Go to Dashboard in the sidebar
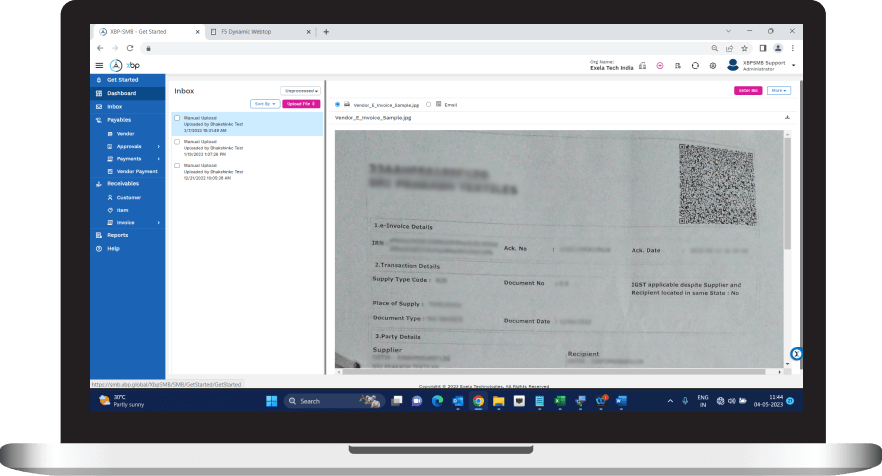882x476 pixels. coord(128,93)
